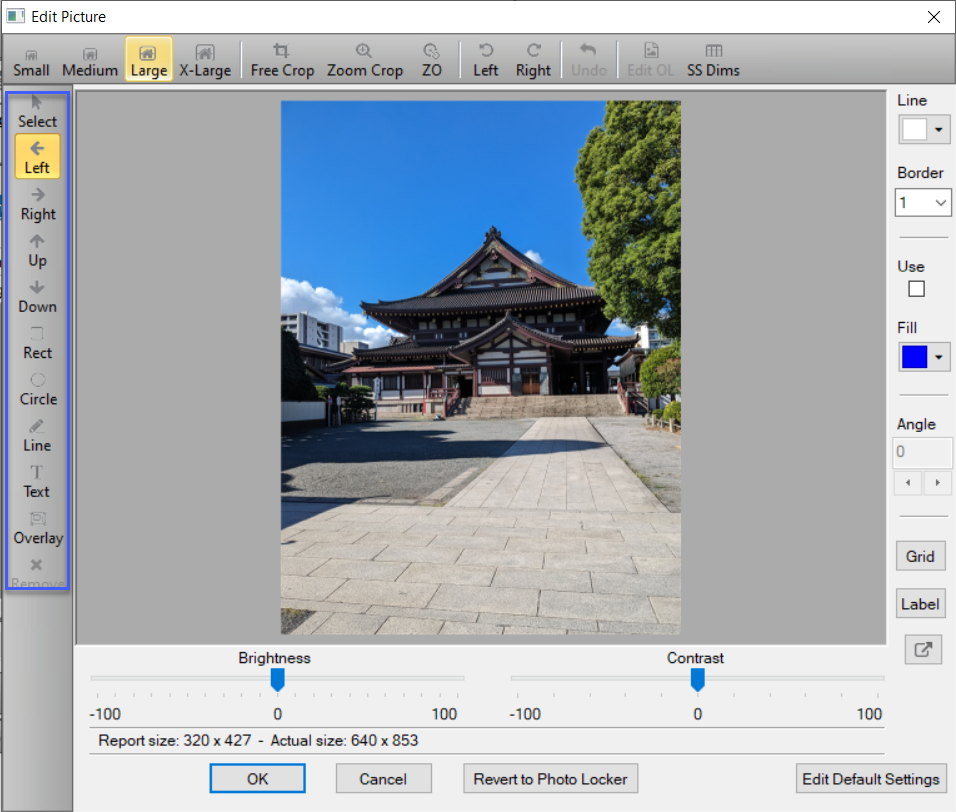
Task: Rotate picture using toolbar Left icon
Action: [x=486, y=60]
